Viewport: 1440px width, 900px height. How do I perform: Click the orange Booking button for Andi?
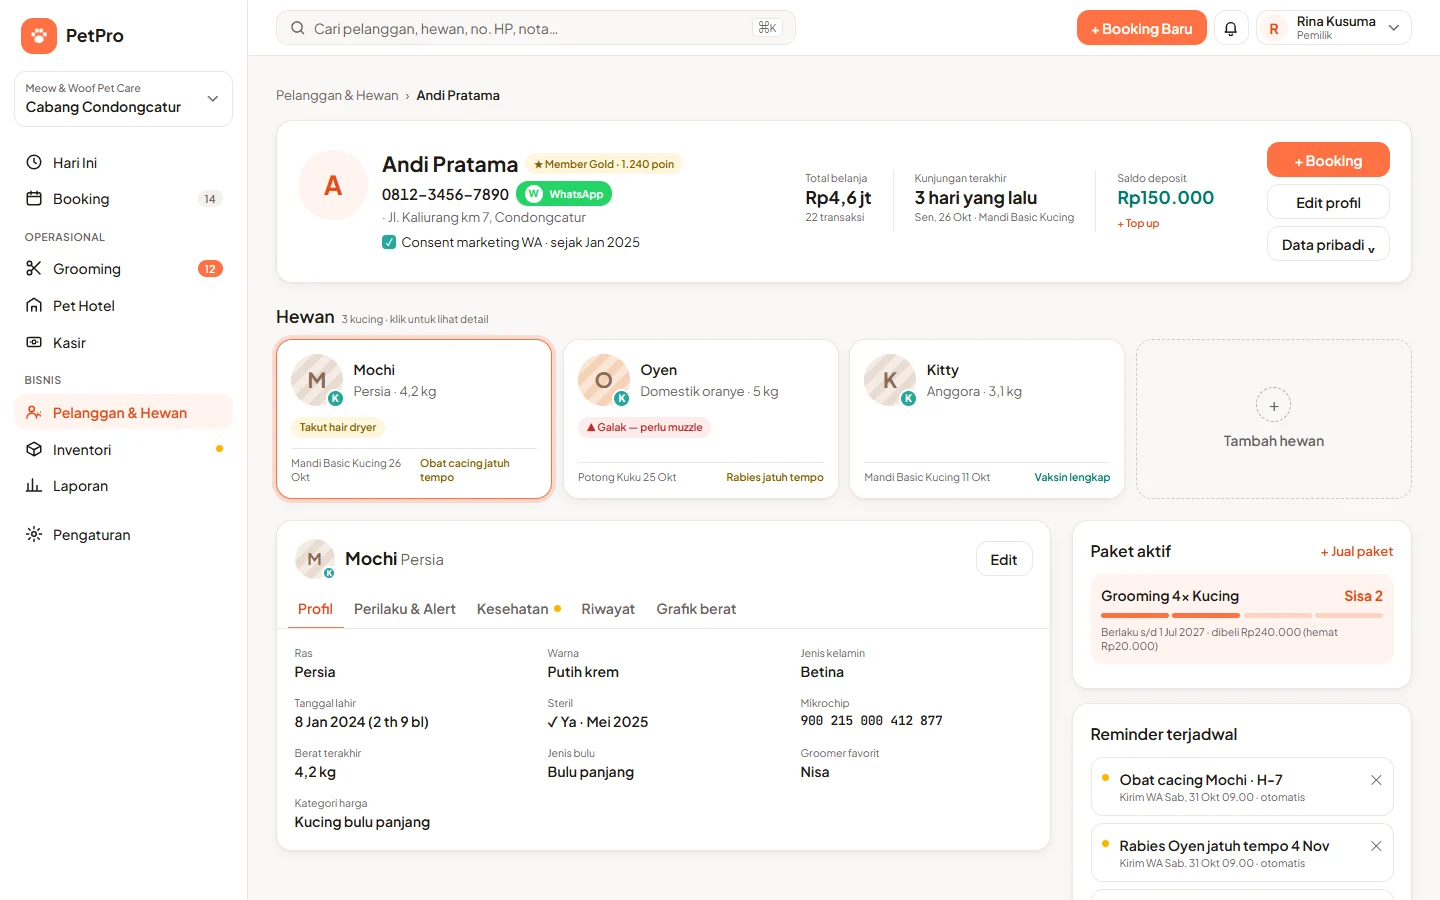click(x=1328, y=160)
